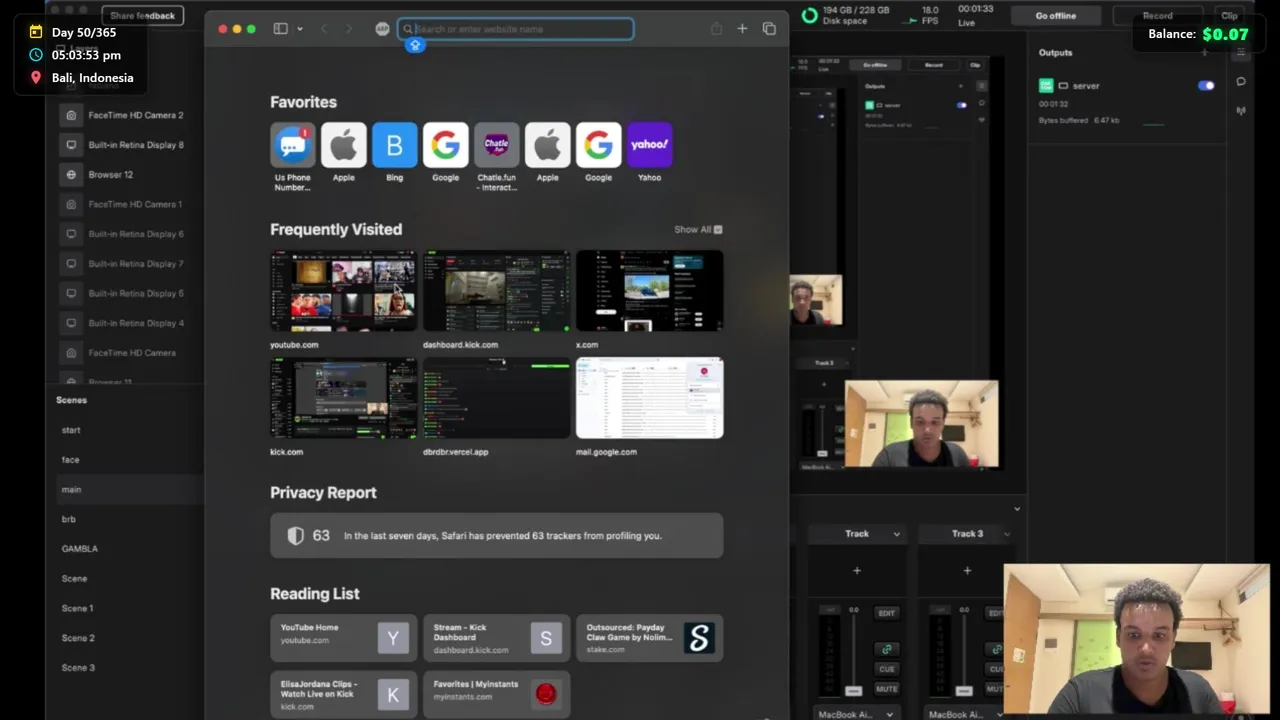
Task: Open the Bing favorite icon
Action: pyautogui.click(x=394, y=145)
